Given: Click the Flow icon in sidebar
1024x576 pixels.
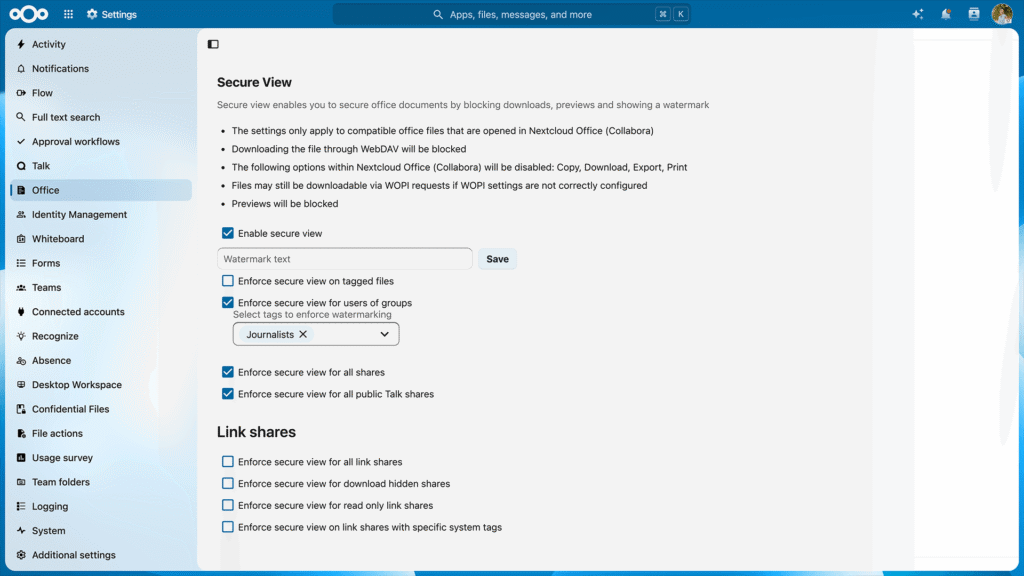Looking at the screenshot, I should pos(21,93).
